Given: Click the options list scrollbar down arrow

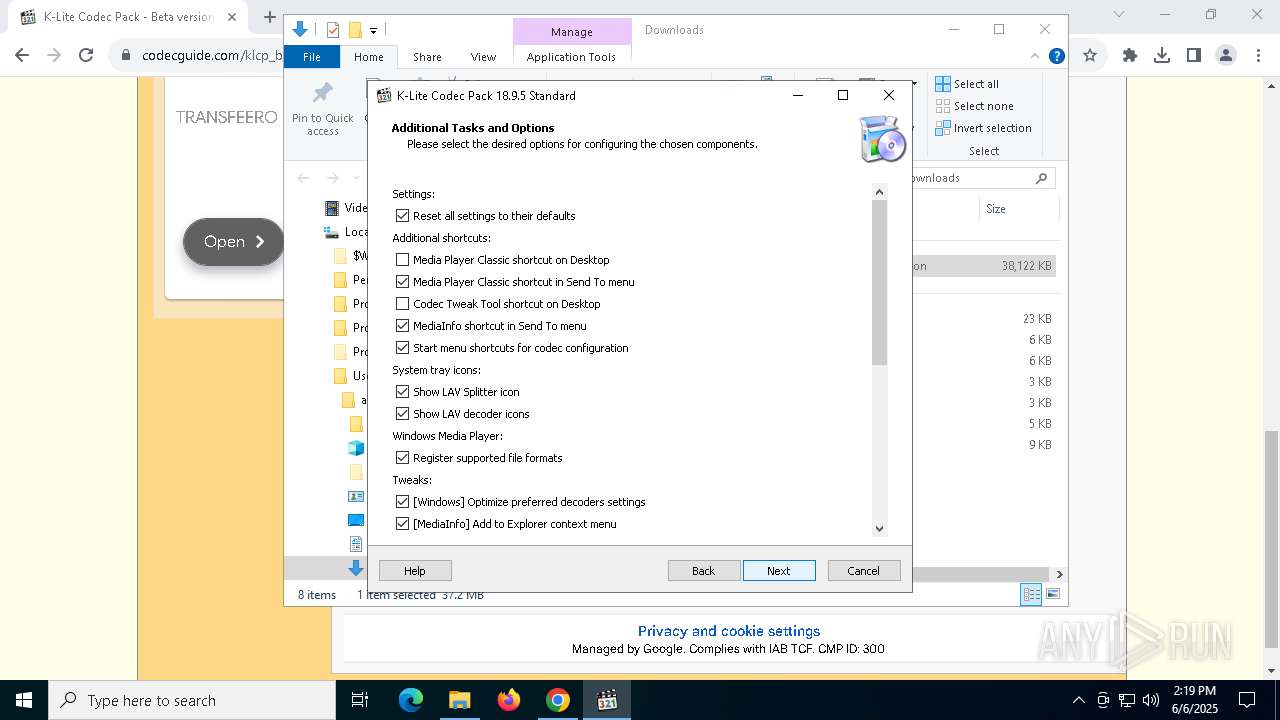Looking at the screenshot, I should (x=879, y=528).
